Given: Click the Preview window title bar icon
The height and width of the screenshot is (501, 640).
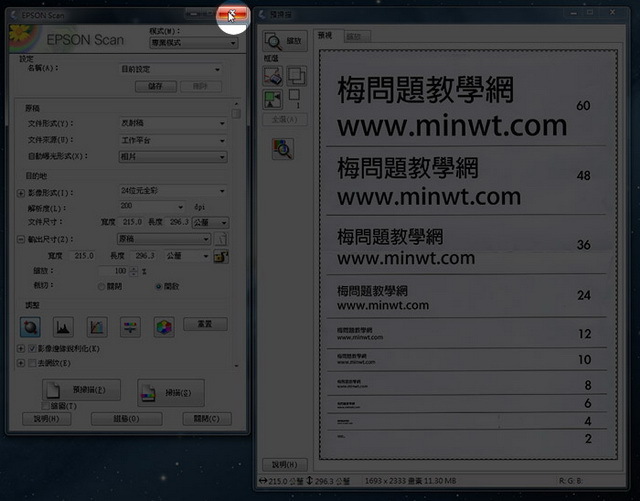Looking at the screenshot, I should [262, 15].
